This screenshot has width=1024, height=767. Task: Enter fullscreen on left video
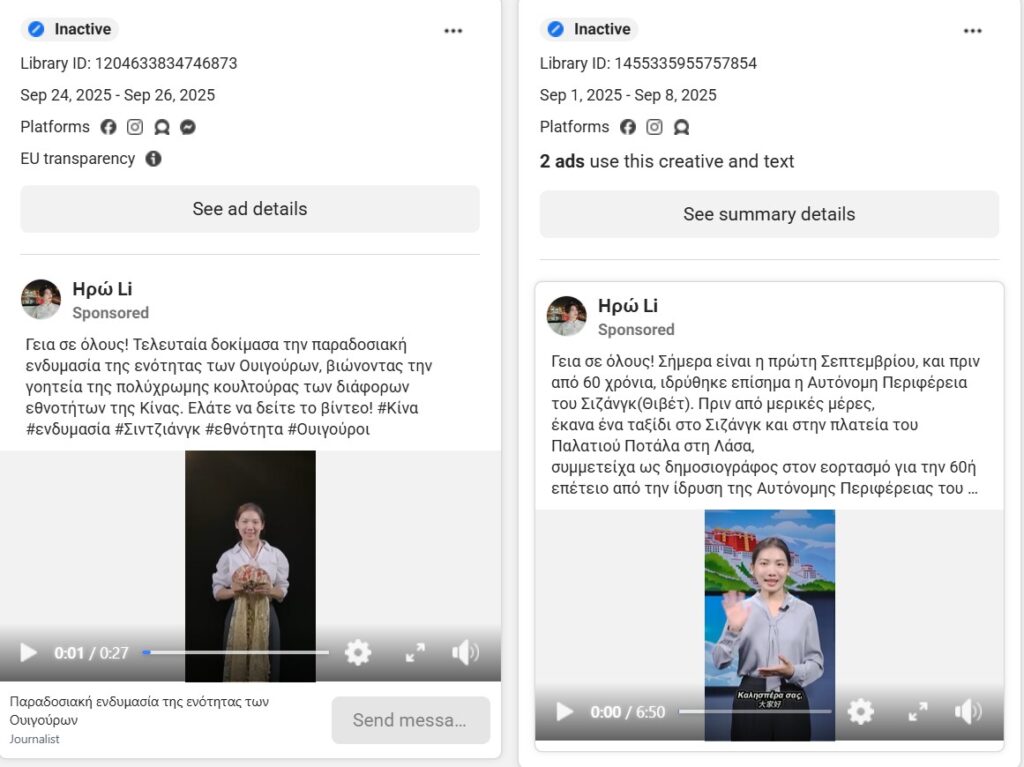(415, 653)
